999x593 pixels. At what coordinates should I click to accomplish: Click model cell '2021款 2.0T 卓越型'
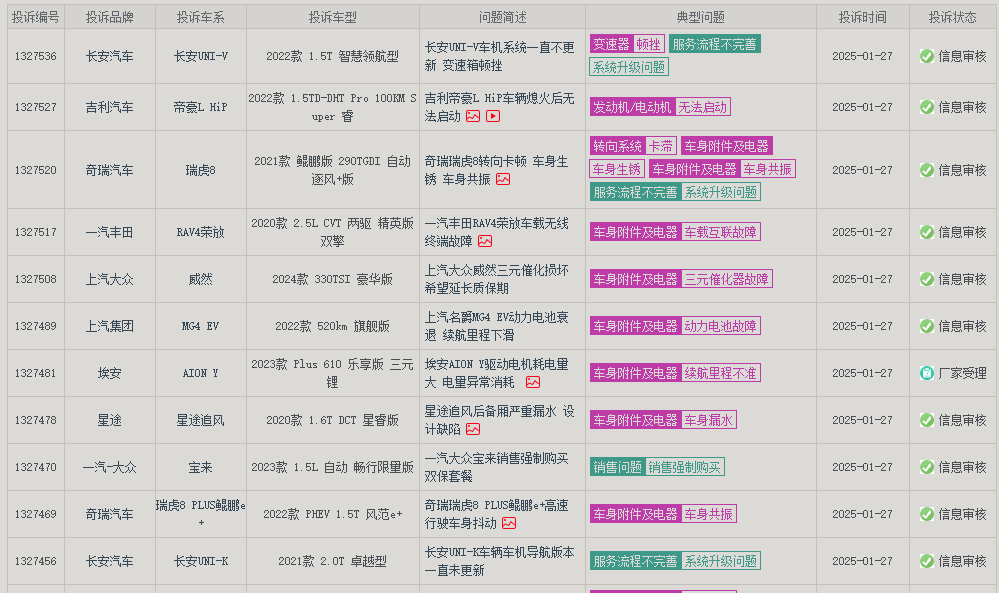[x=333, y=561]
